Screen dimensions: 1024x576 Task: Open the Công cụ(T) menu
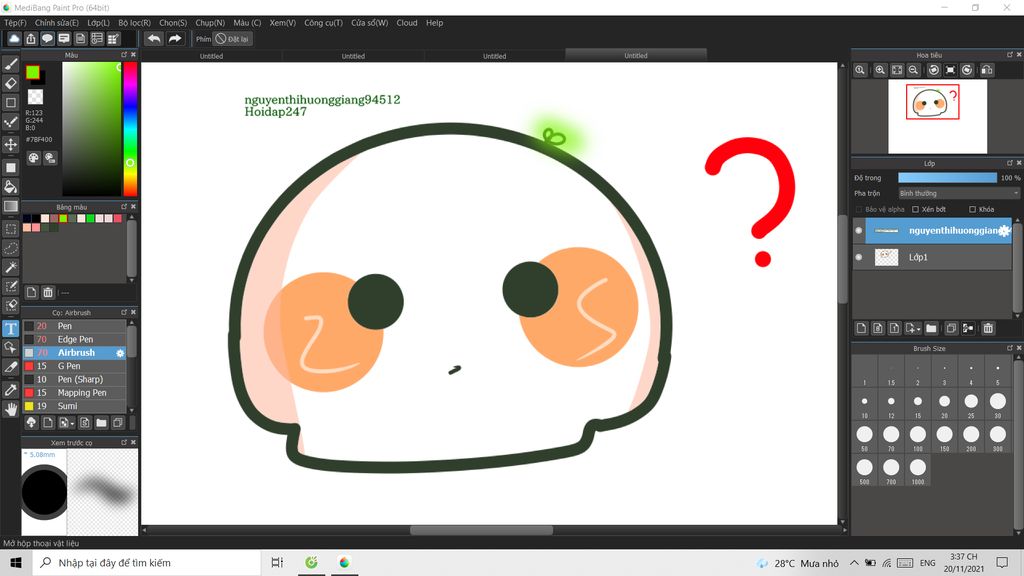point(323,22)
